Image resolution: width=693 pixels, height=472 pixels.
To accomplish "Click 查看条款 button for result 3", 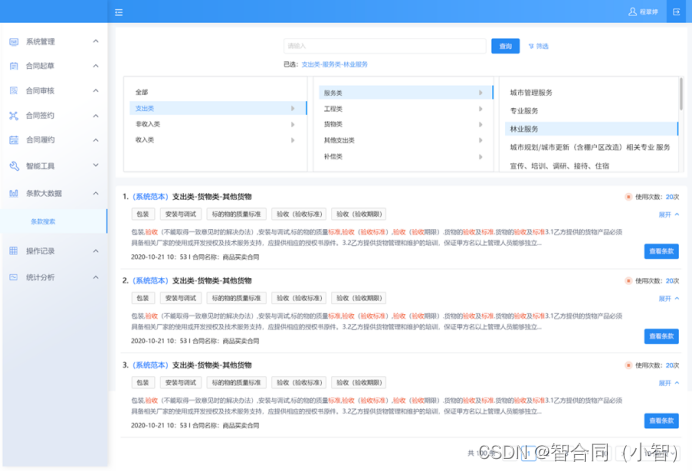I will coord(661,421).
